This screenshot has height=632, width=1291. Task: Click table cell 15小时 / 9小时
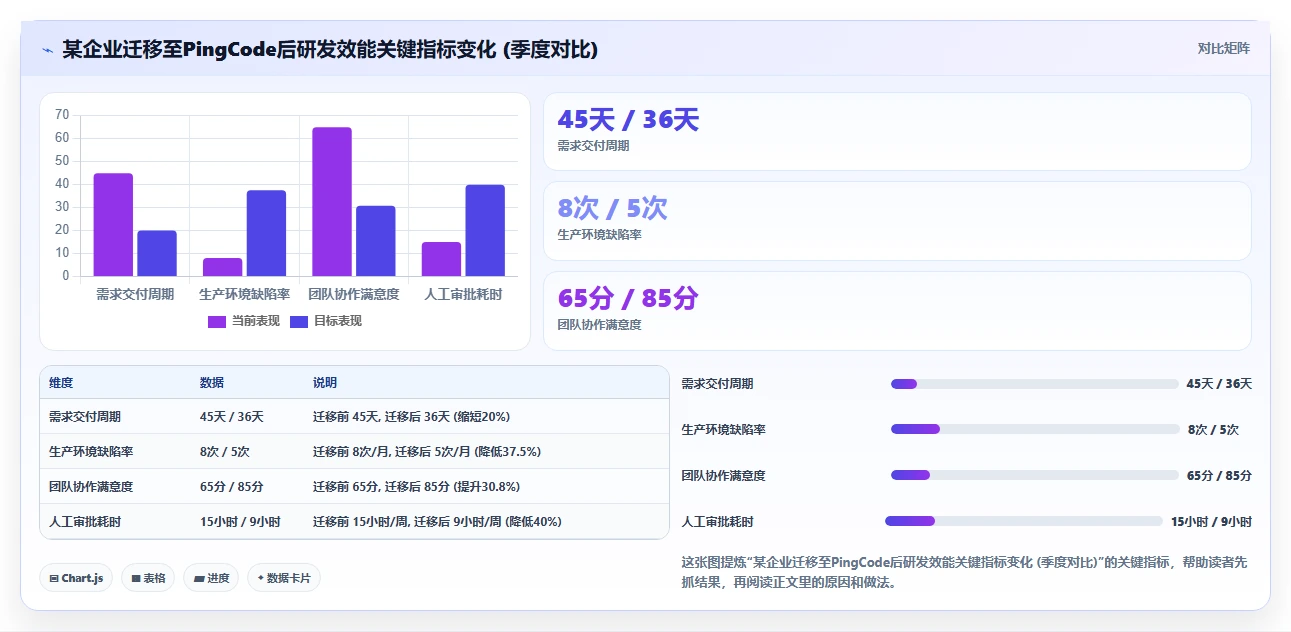pyautogui.click(x=240, y=521)
